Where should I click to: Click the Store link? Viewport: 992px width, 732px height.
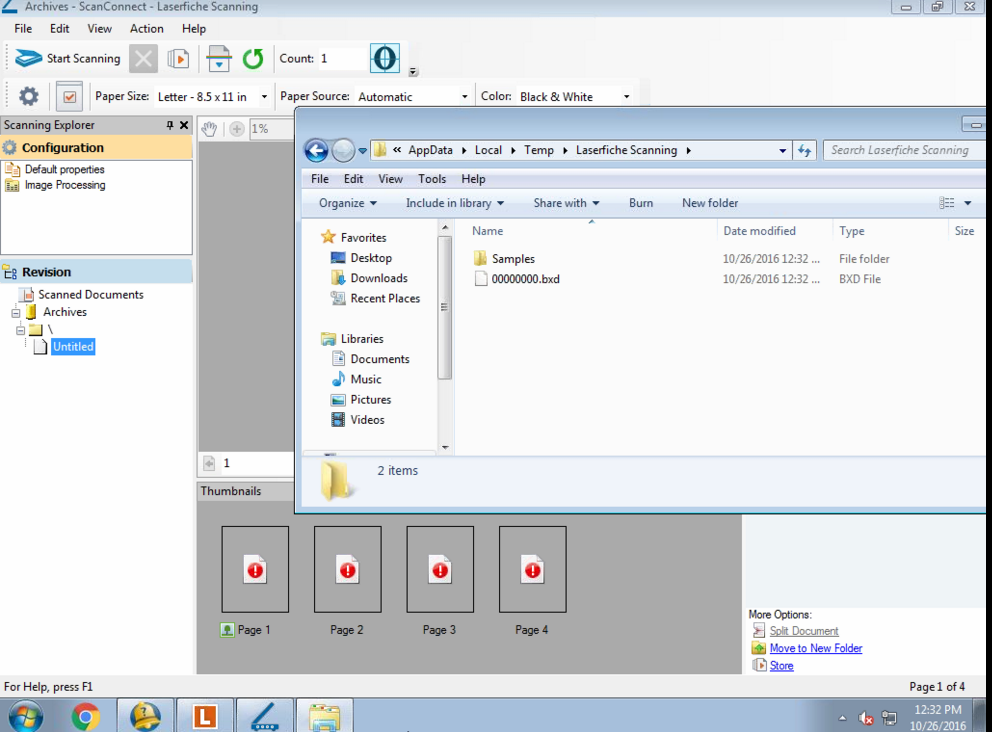(x=781, y=666)
